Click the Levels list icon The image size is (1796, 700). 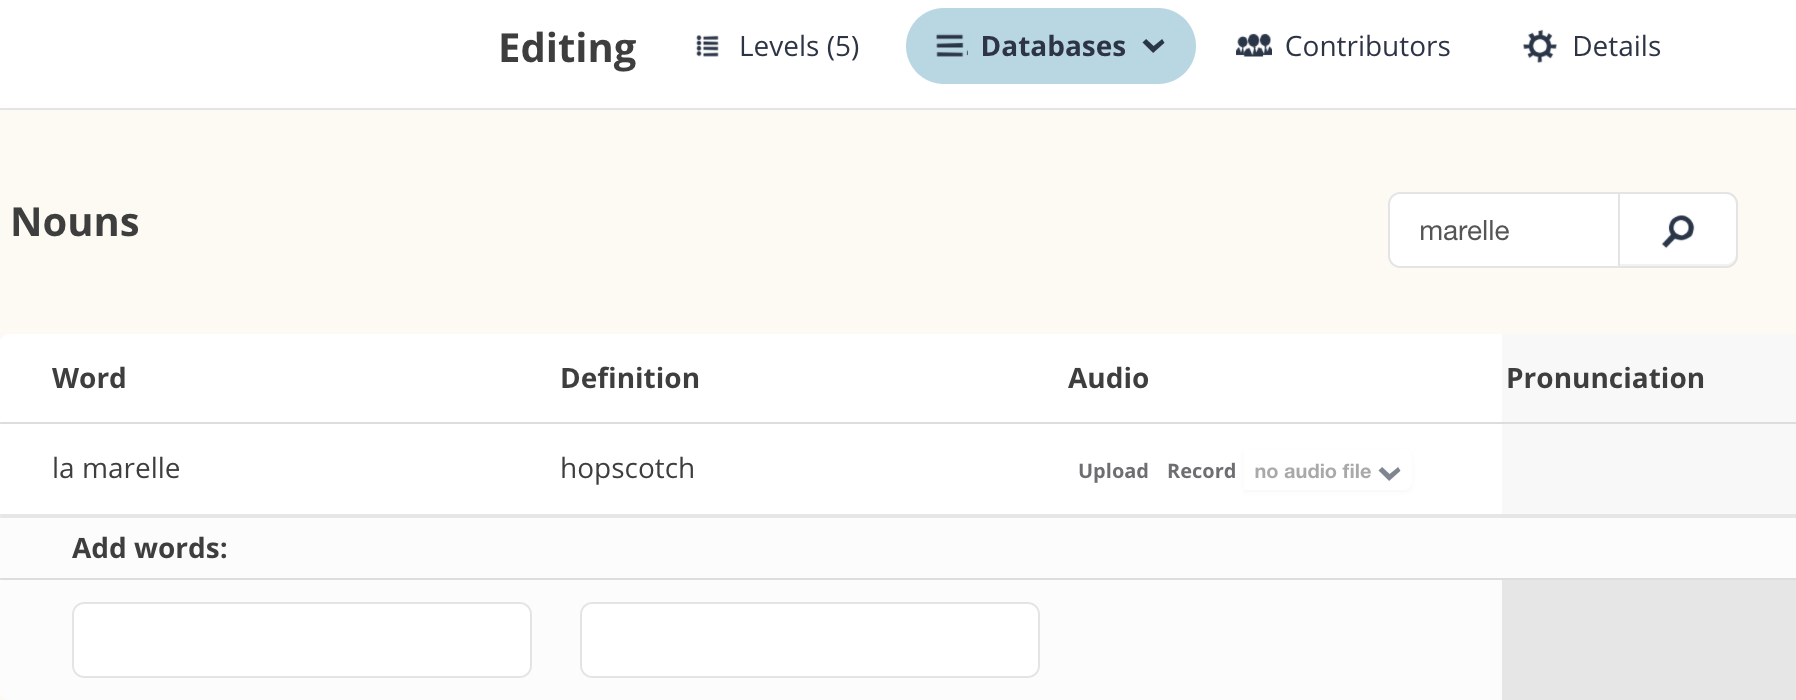pyautogui.click(x=707, y=47)
